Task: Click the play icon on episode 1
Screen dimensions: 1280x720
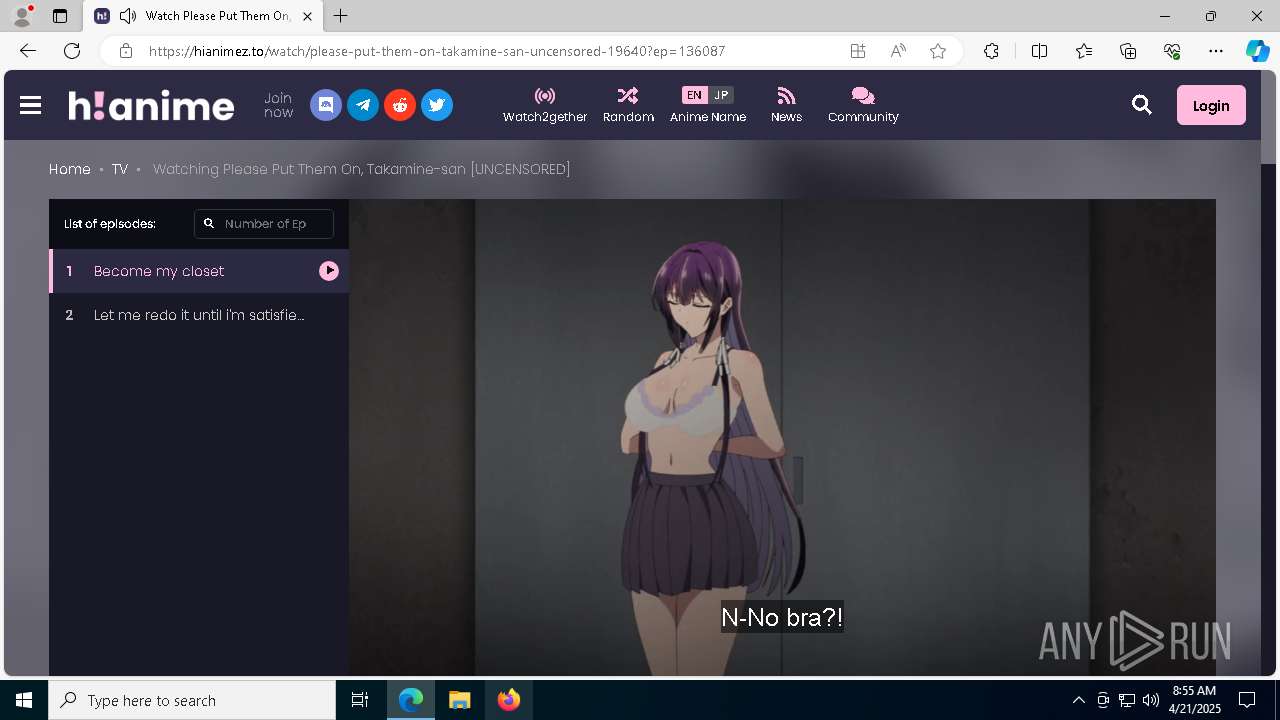Action: (x=329, y=271)
